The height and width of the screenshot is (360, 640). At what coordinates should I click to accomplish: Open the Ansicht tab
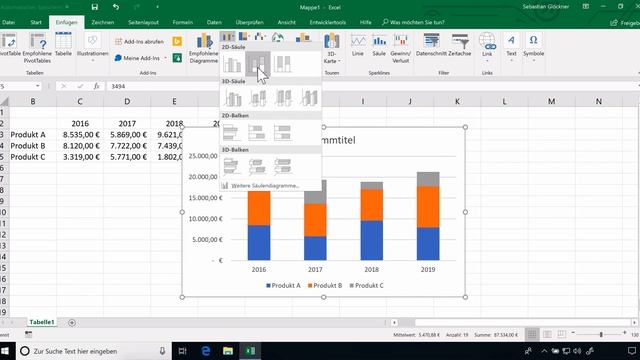point(287,22)
